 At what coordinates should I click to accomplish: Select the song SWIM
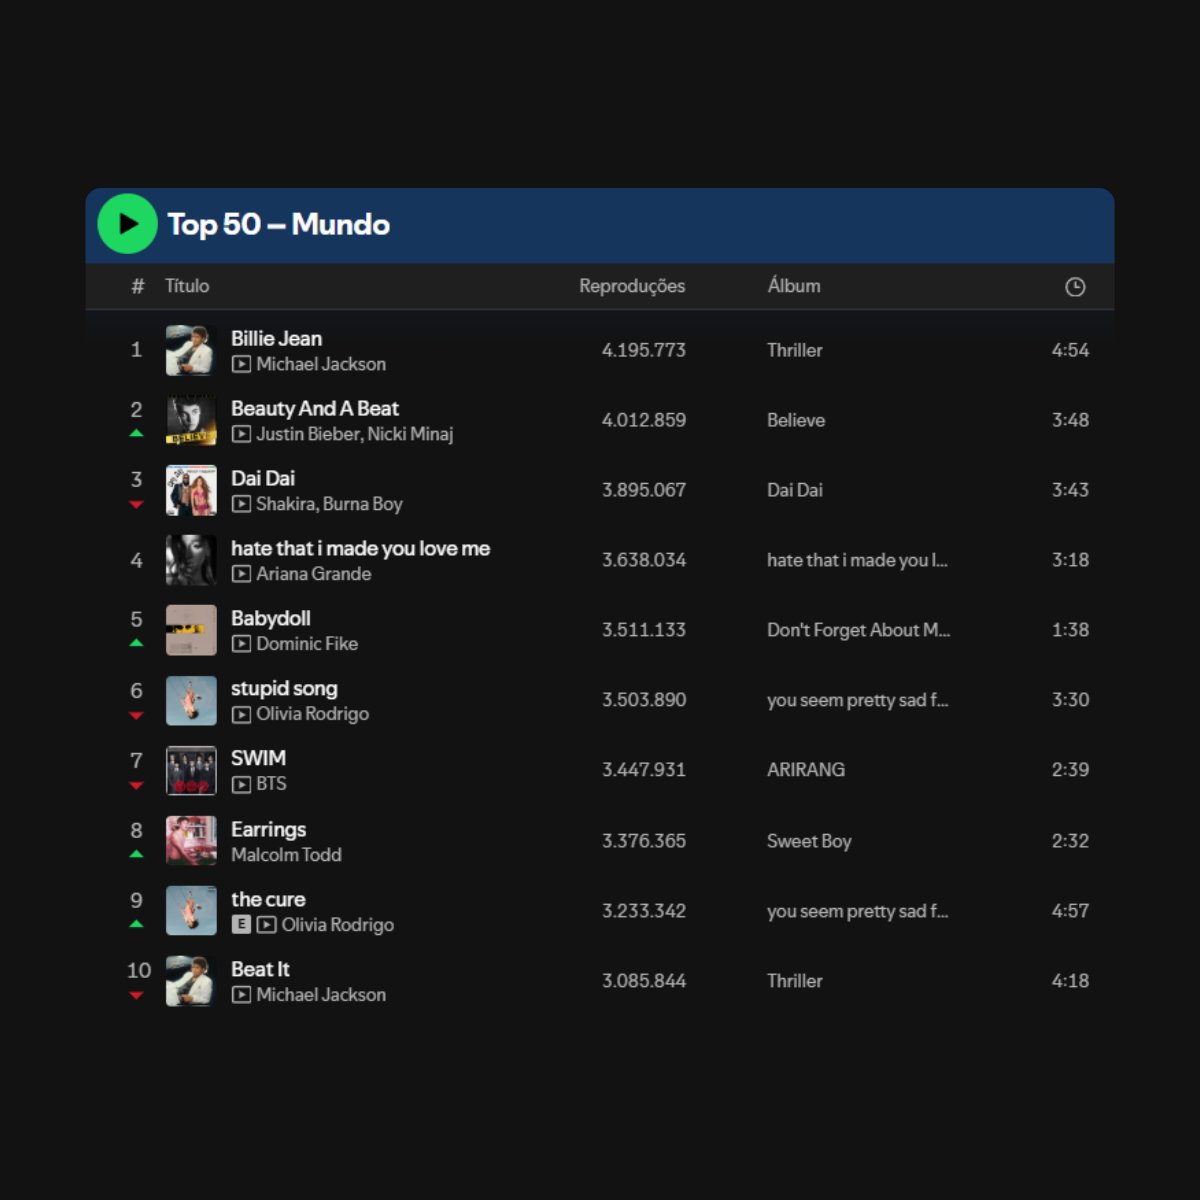pos(258,758)
